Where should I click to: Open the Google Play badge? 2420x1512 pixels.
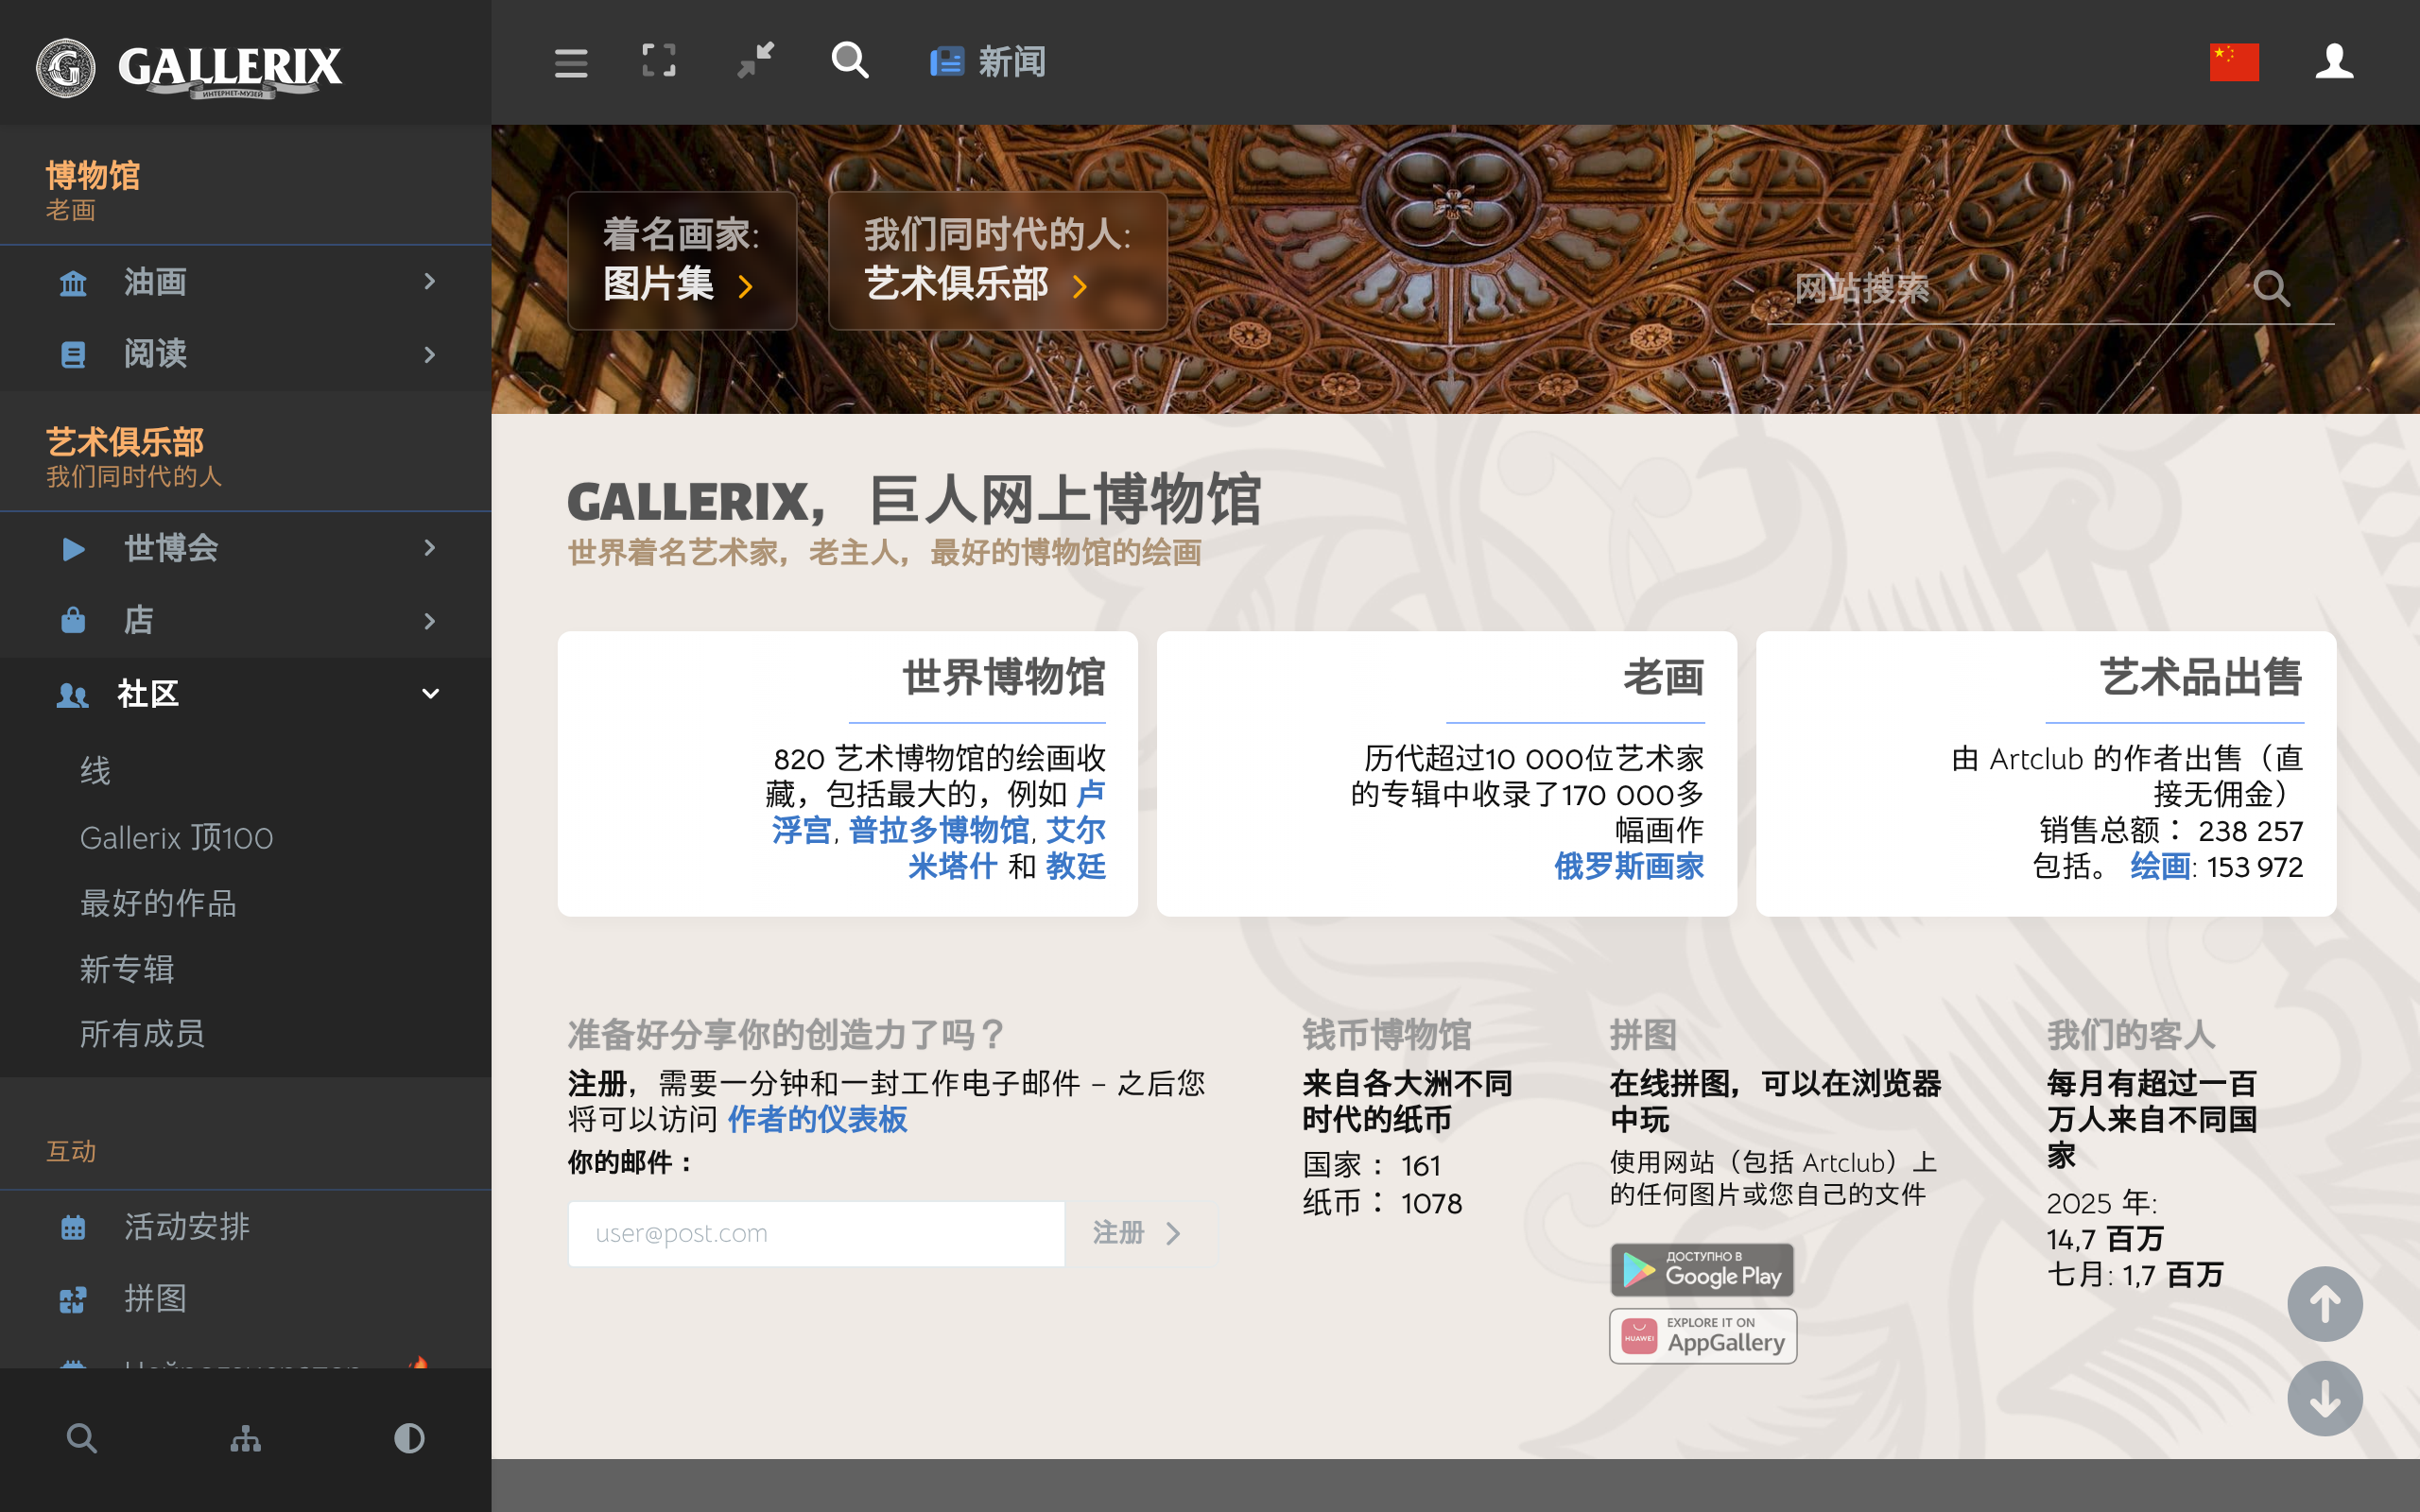coord(1701,1269)
